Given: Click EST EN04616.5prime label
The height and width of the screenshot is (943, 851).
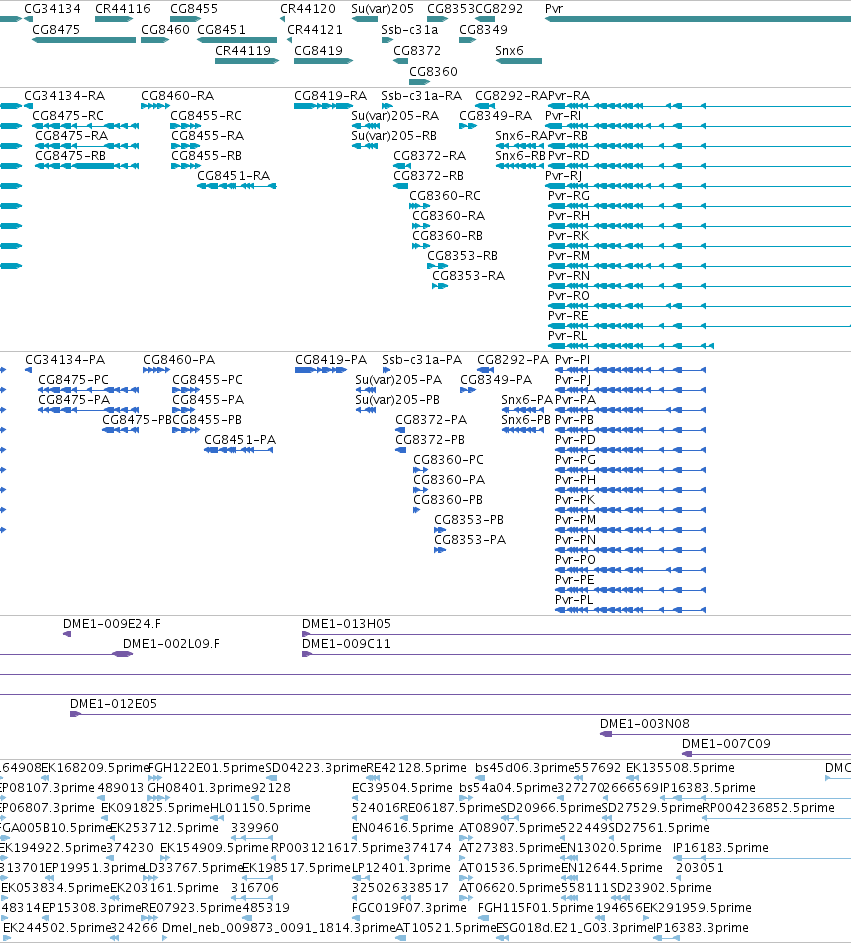Looking at the screenshot, I should point(402,828).
